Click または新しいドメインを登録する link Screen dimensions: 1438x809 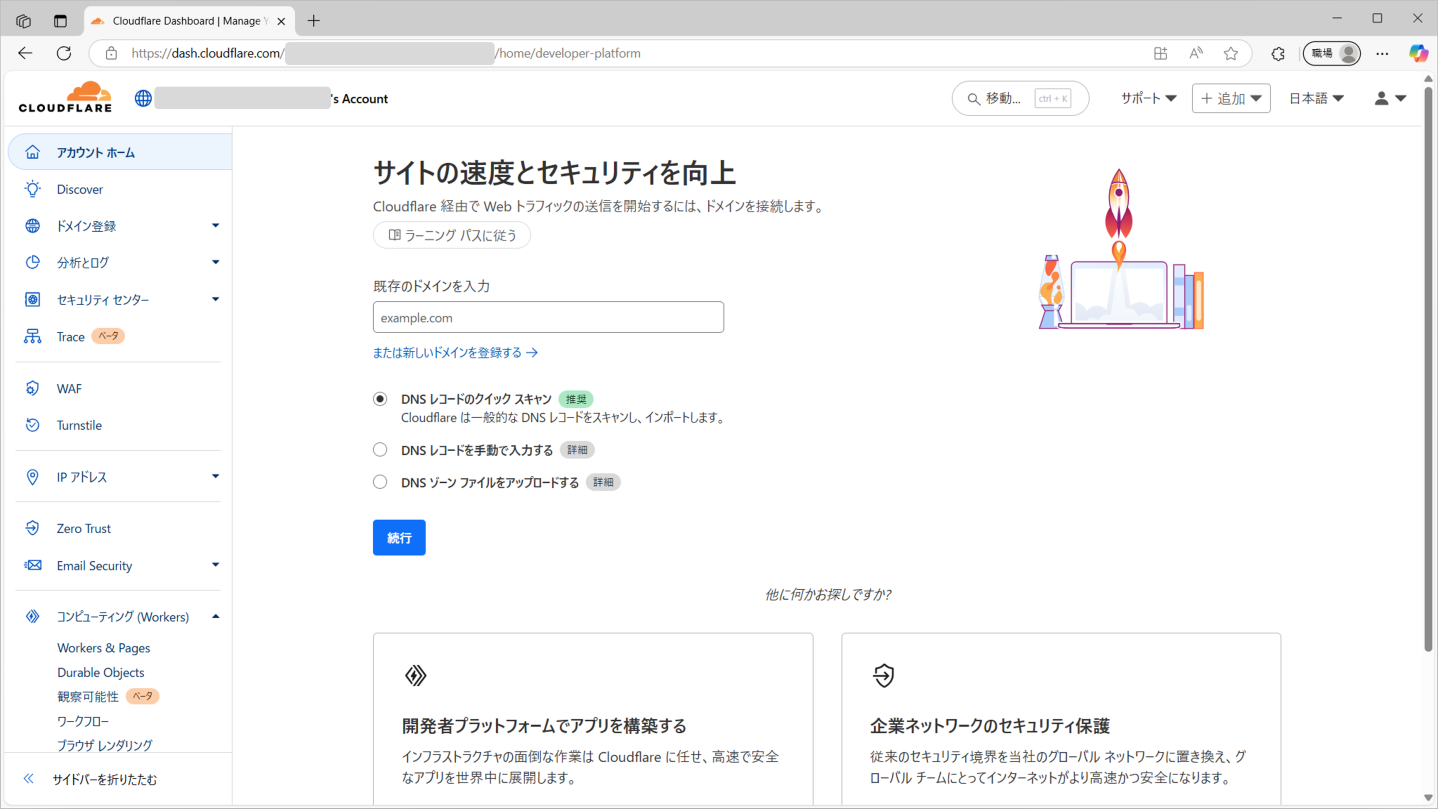click(456, 353)
